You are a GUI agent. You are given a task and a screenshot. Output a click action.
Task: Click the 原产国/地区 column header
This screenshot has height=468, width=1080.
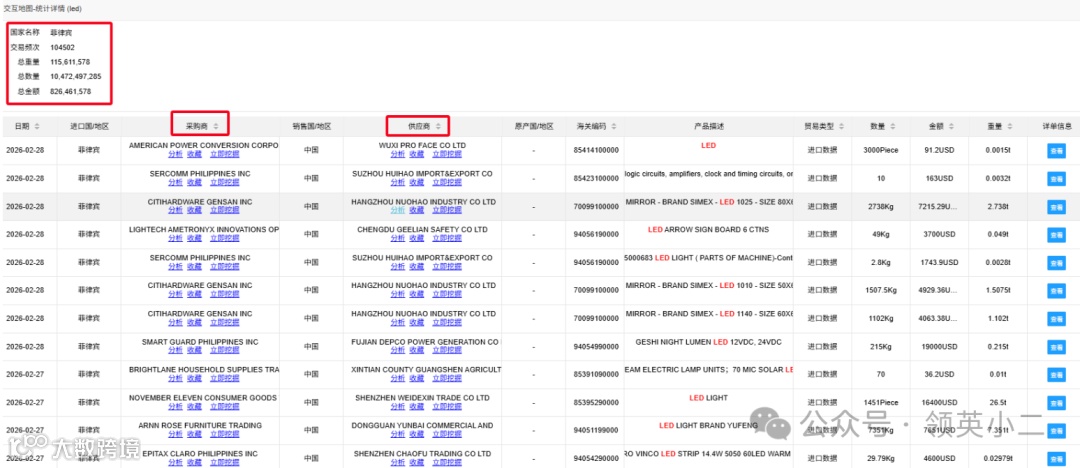pyautogui.click(x=534, y=126)
